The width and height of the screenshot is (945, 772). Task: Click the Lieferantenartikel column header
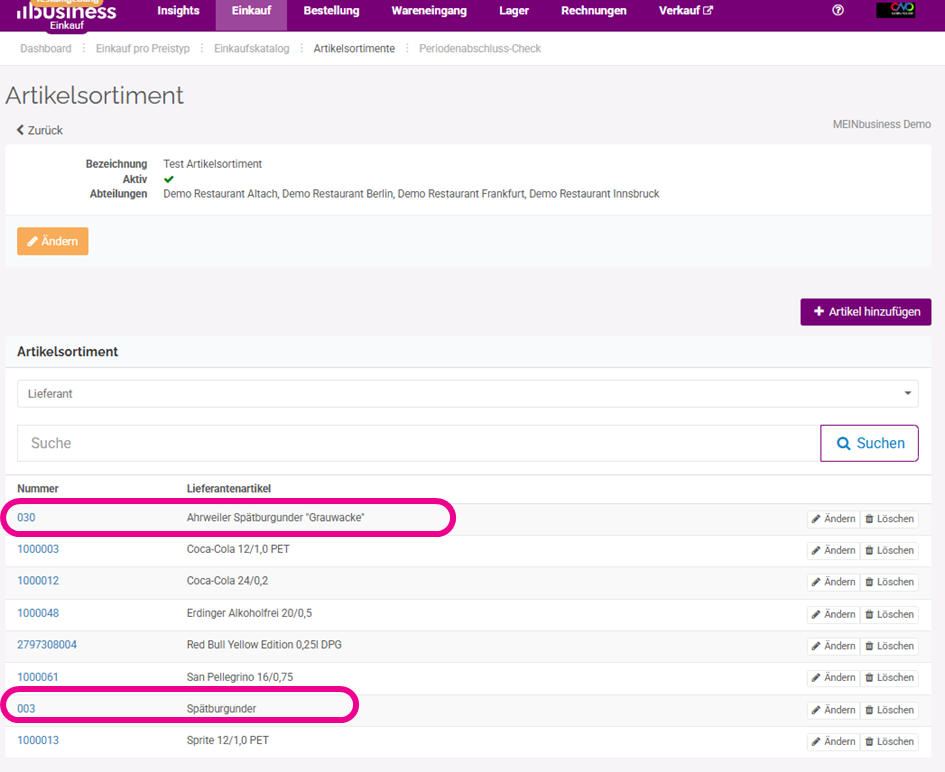point(229,489)
